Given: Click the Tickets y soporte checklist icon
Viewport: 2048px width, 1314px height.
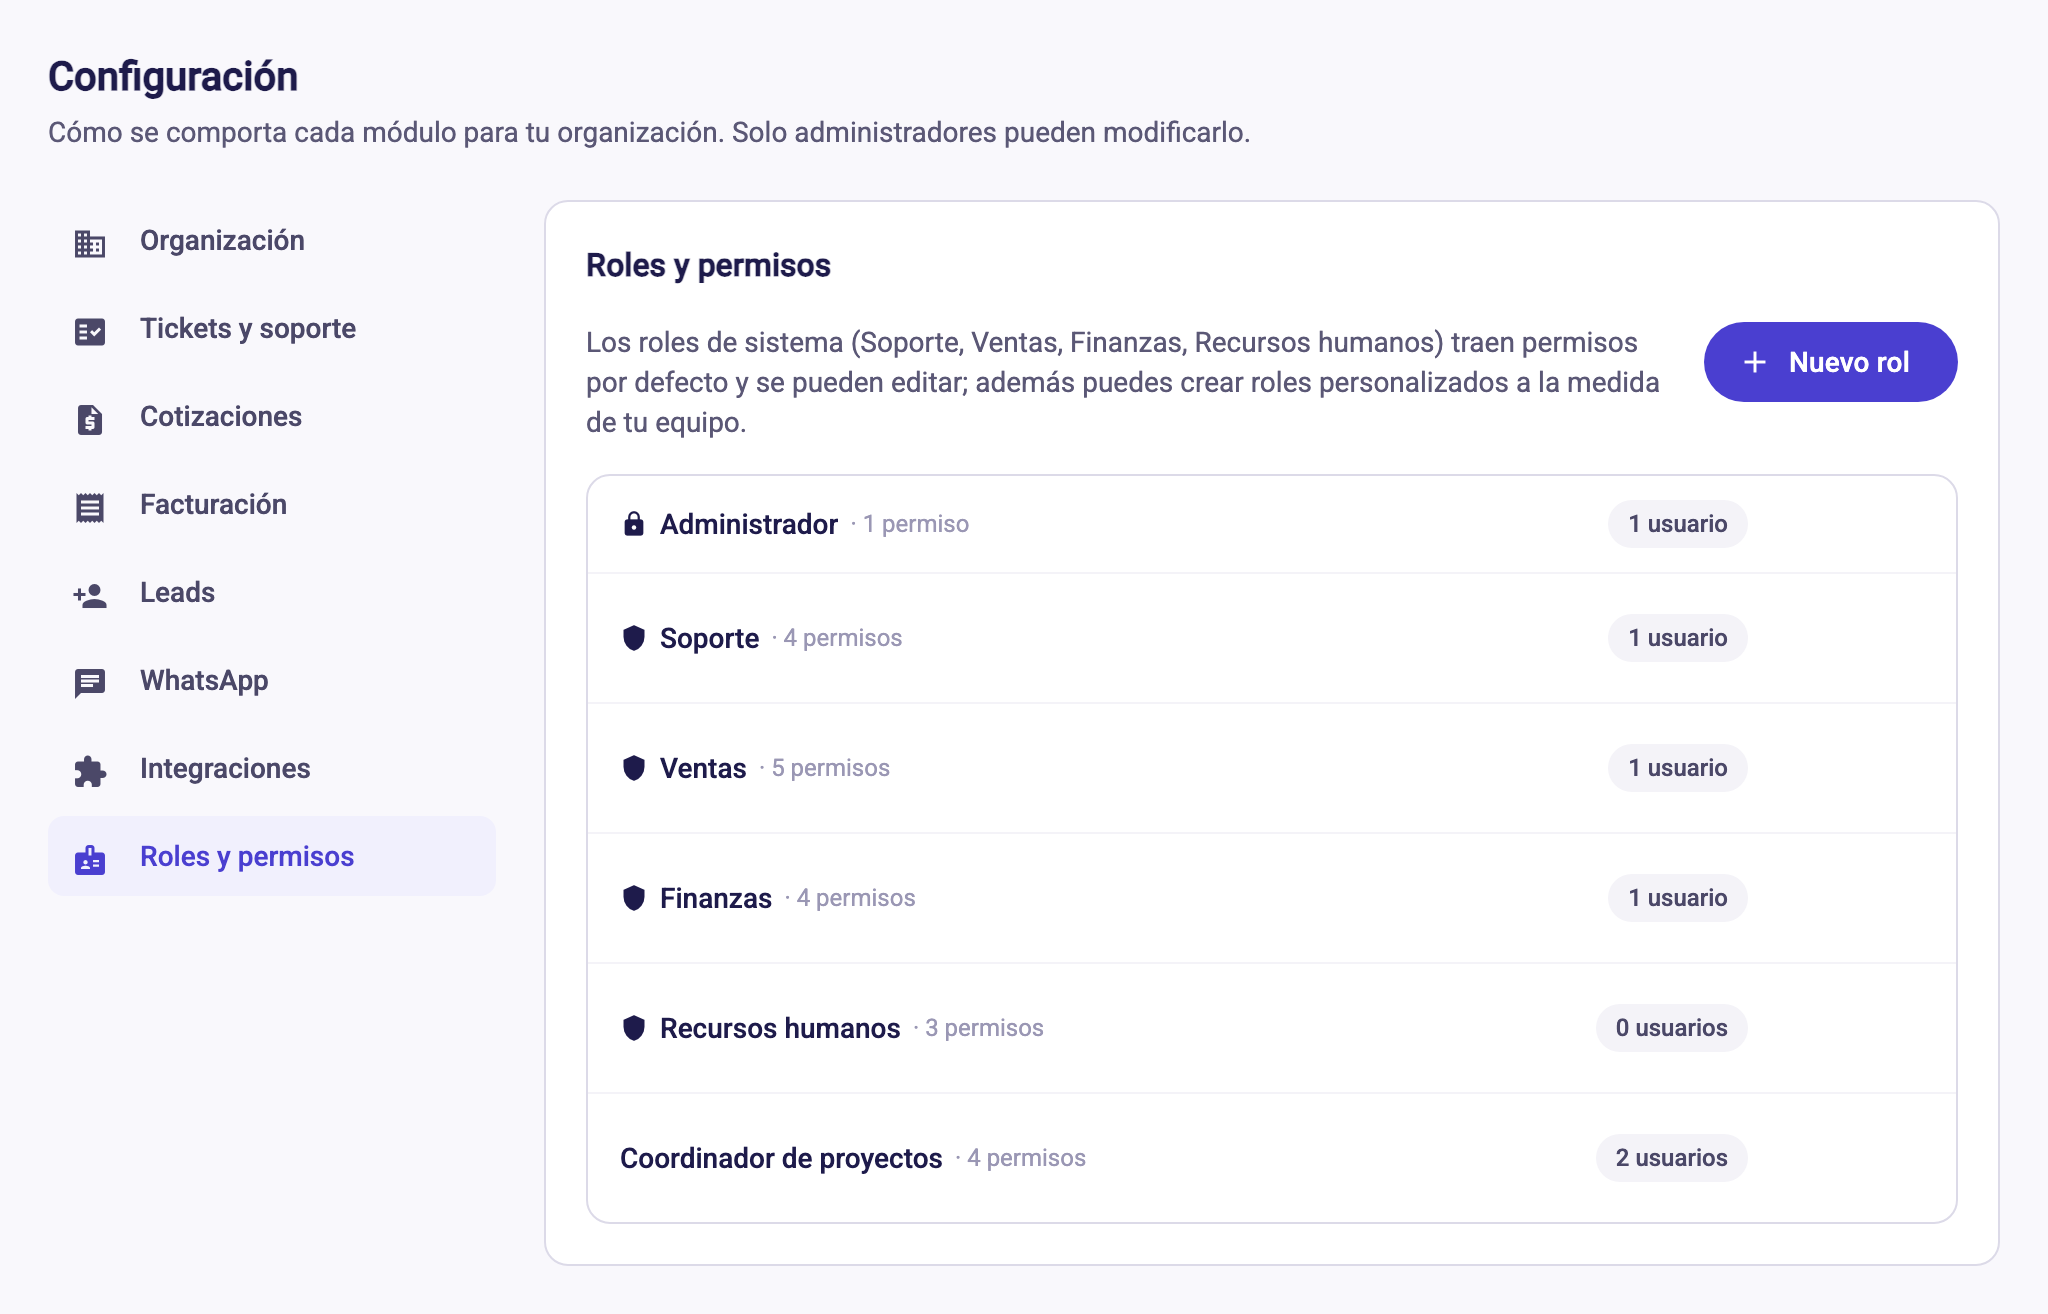Looking at the screenshot, I should [x=90, y=331].
